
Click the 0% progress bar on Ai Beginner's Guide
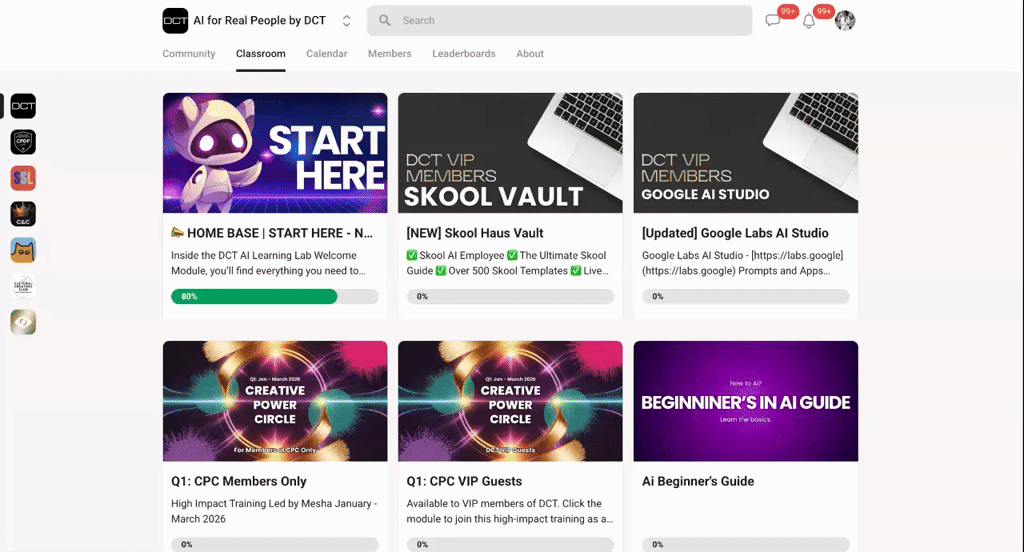(746, 544)
